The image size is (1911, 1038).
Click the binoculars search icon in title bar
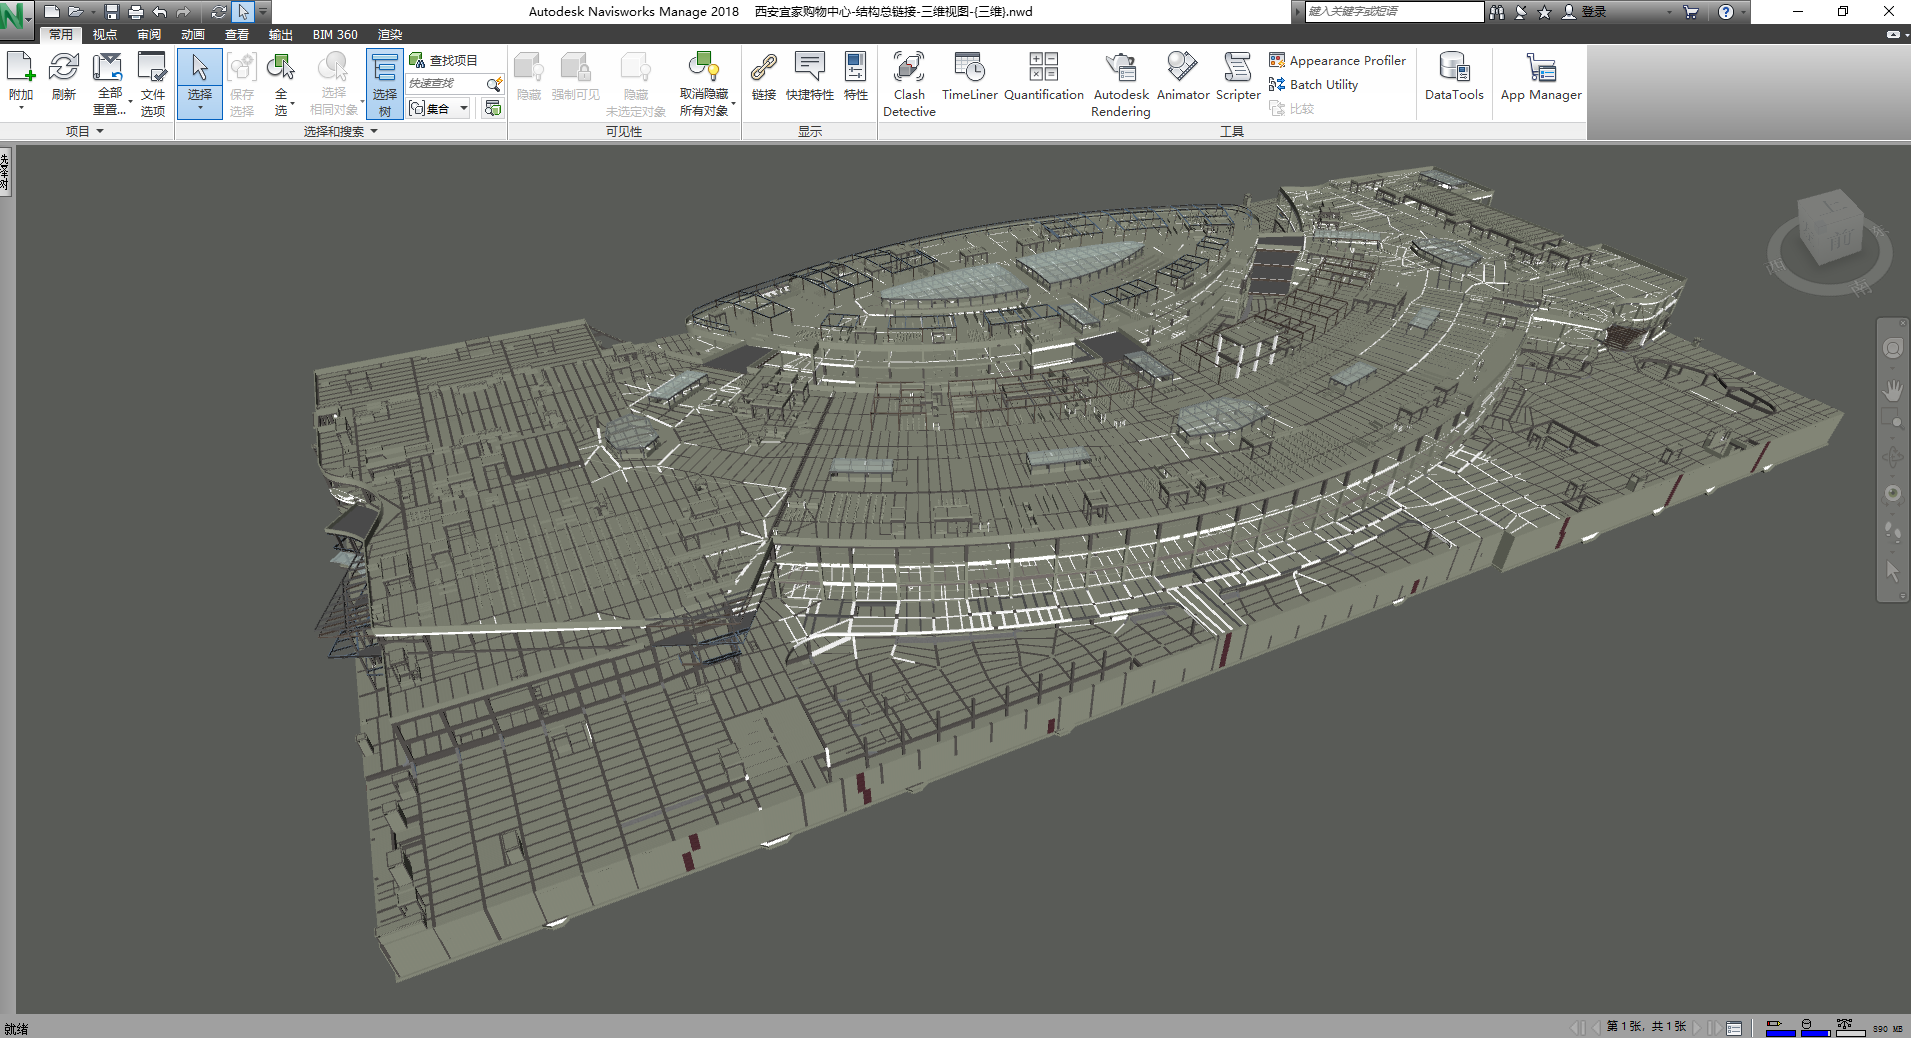(x=1497, y=12)
